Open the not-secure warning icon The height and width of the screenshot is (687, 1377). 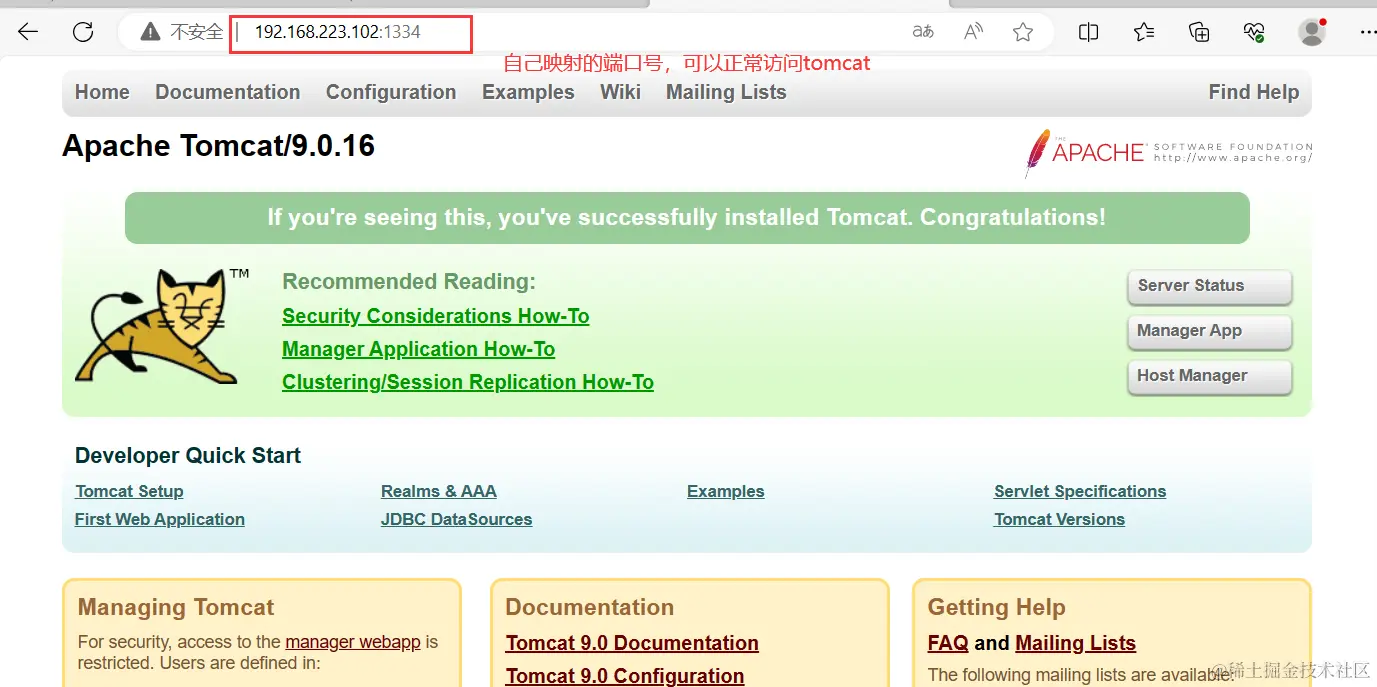[150, 32]
